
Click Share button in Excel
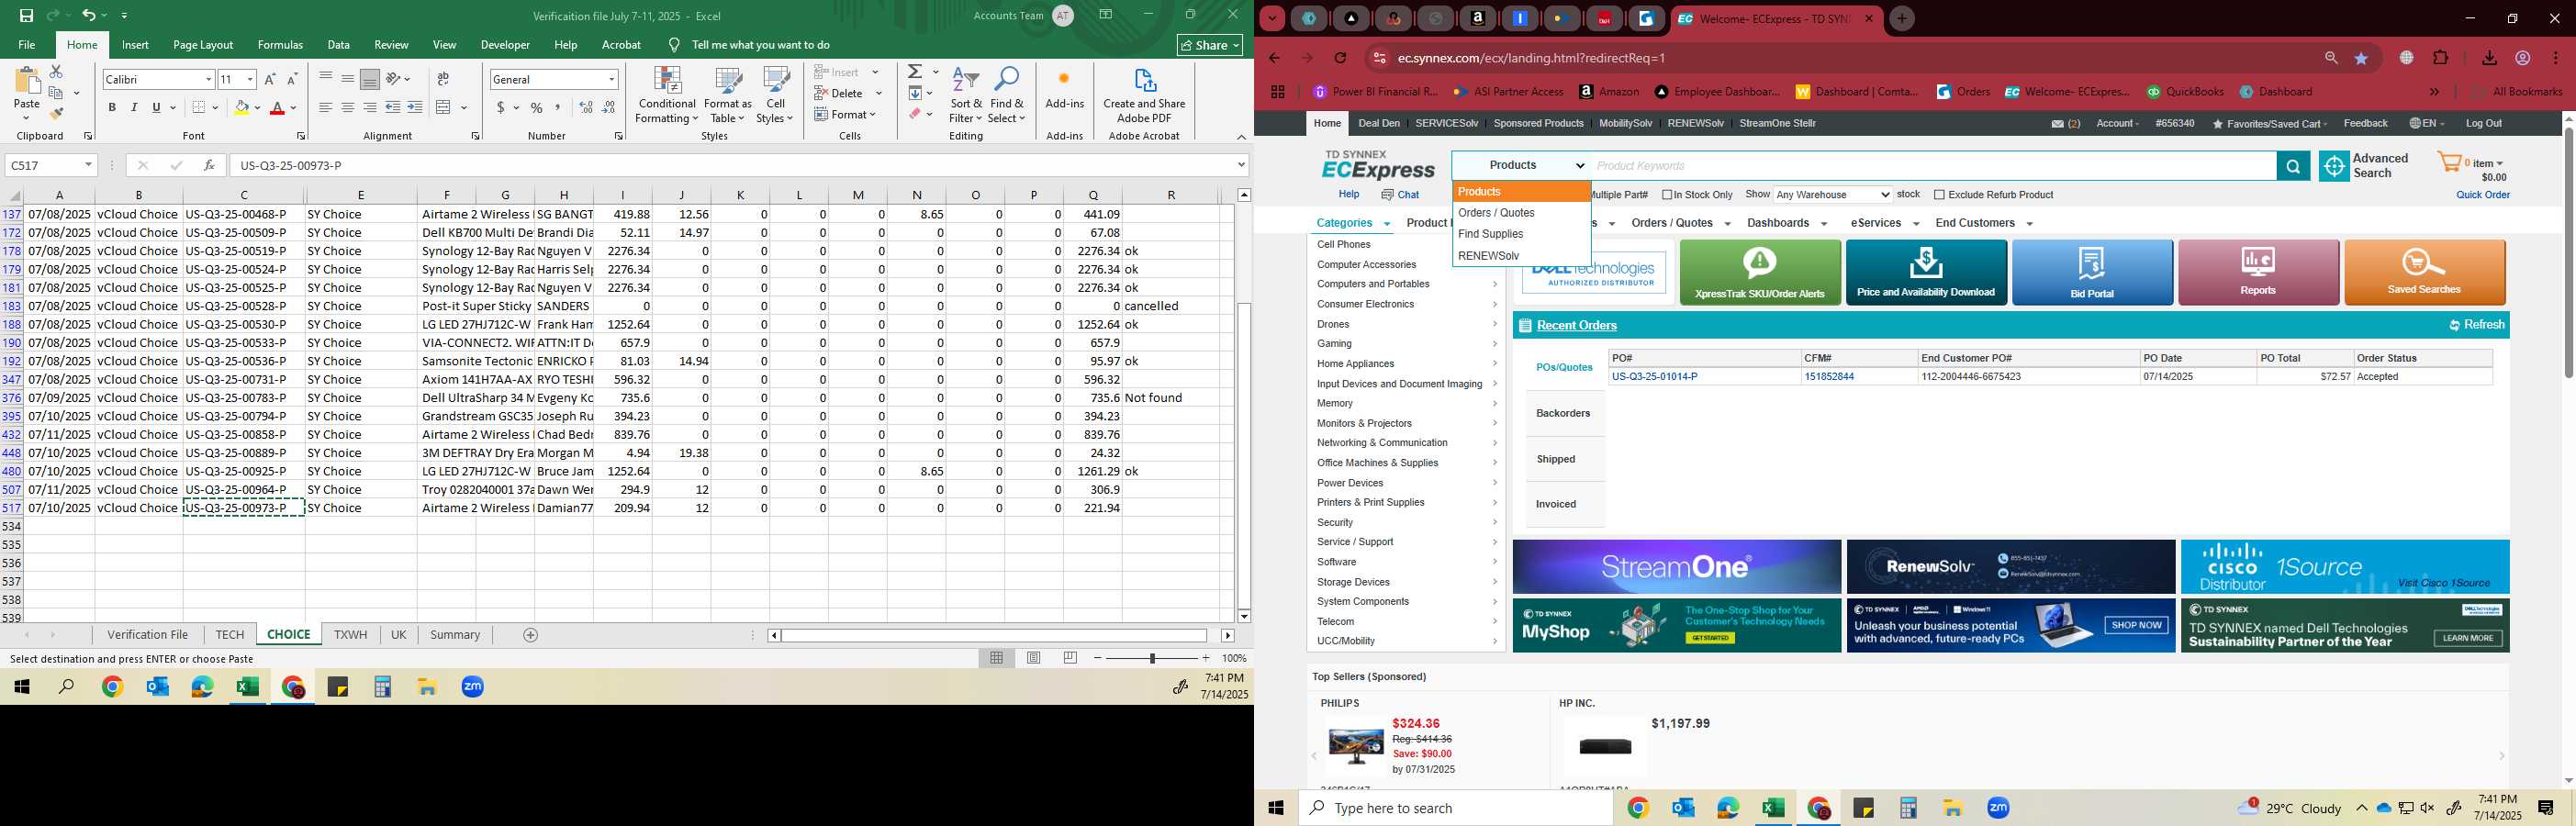tap(1210, 45)
